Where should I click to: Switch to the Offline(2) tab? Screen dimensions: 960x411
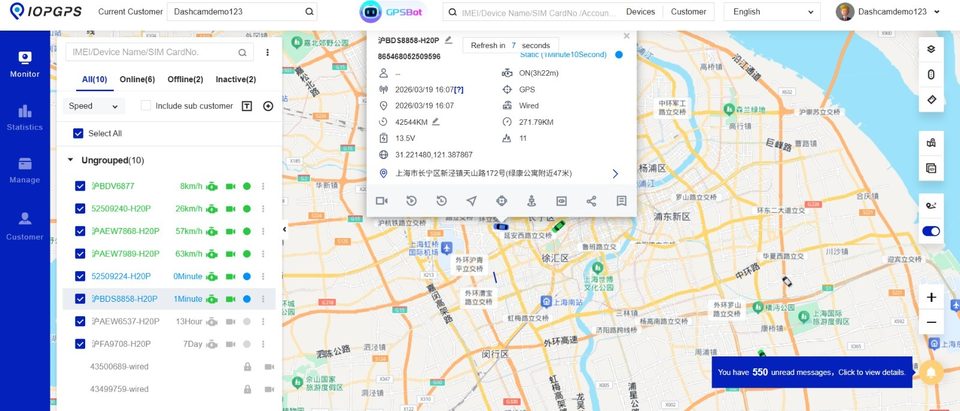185,79
